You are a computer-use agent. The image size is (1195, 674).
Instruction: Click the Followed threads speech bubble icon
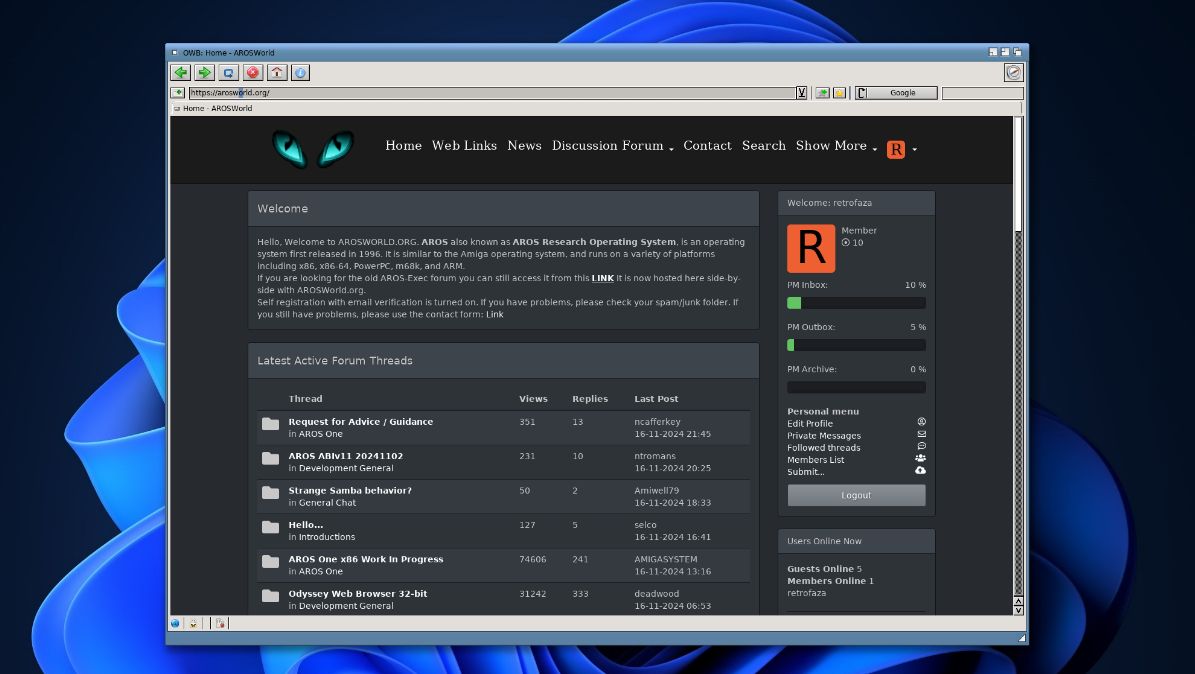(921, 446)
